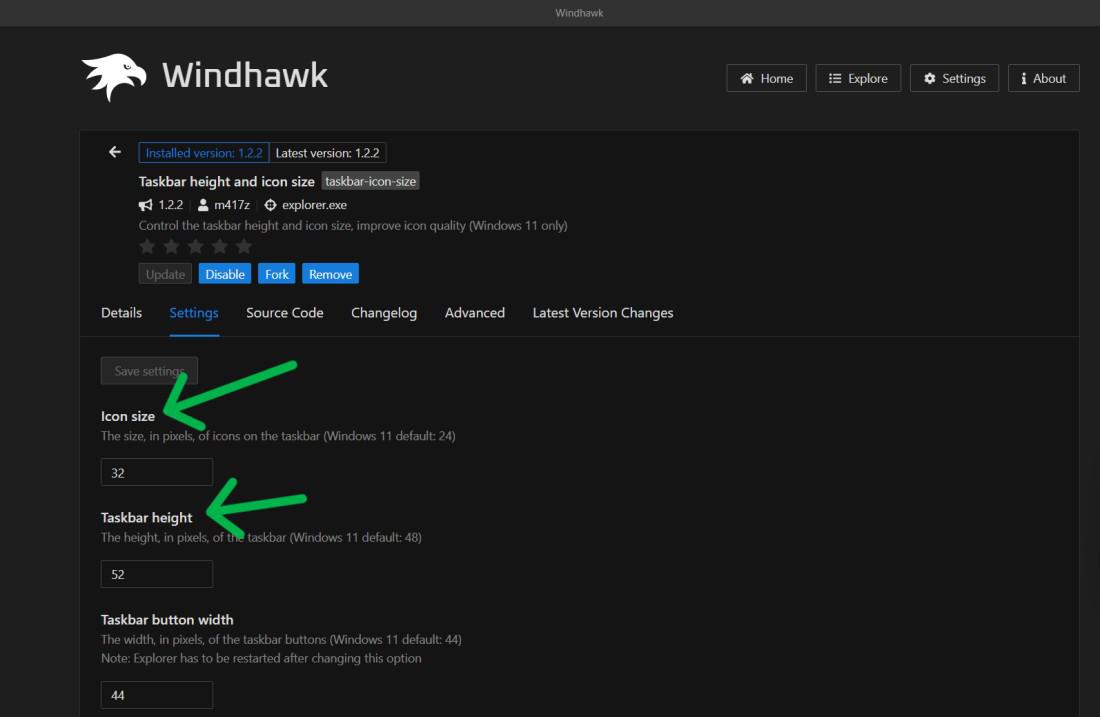1100x717 pixels.
Task: Open the Explore page
Action: (857, 79)
